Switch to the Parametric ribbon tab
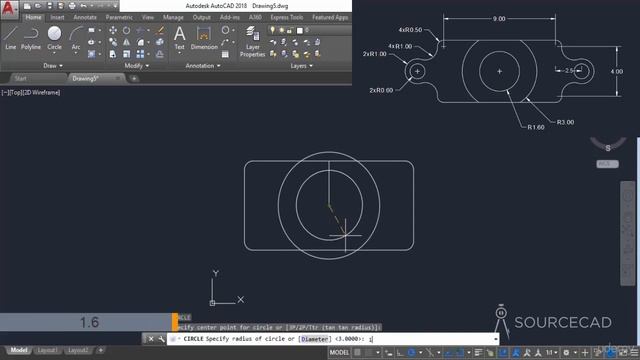This screenshot has height=360, width=640. [x=119, y=17]
